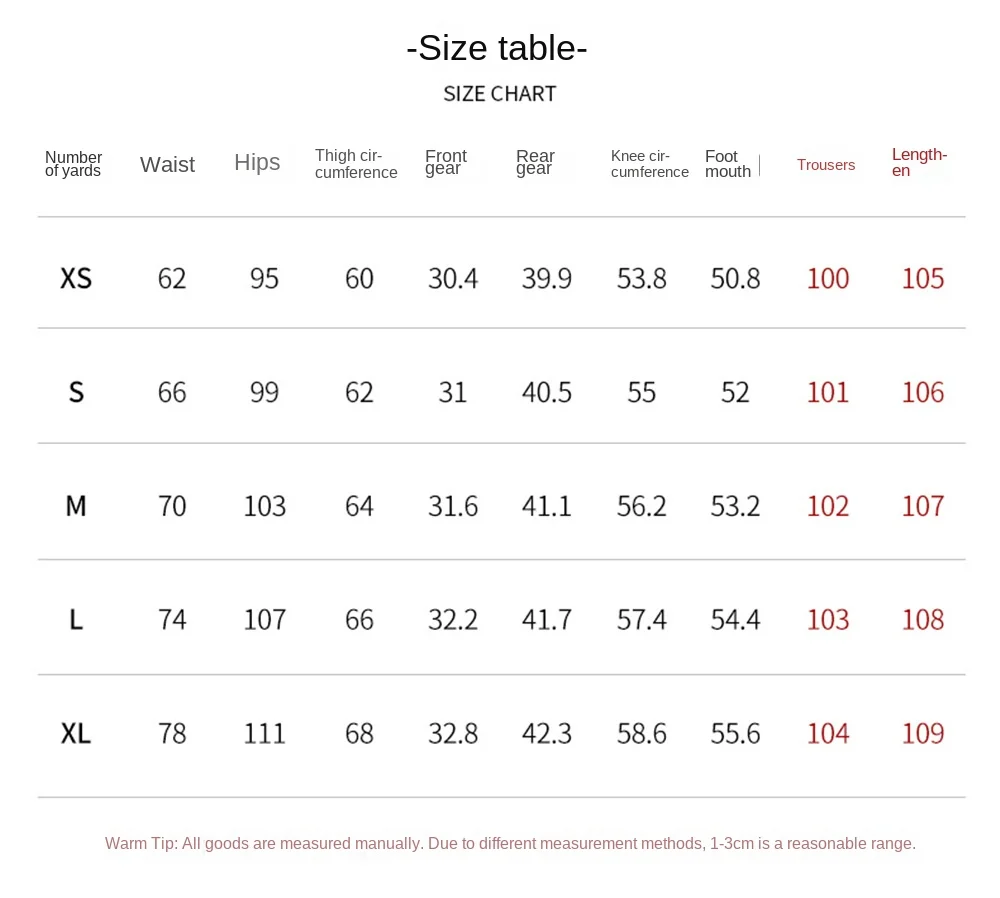Click the knee circumference value 57.4

point(642,620)
